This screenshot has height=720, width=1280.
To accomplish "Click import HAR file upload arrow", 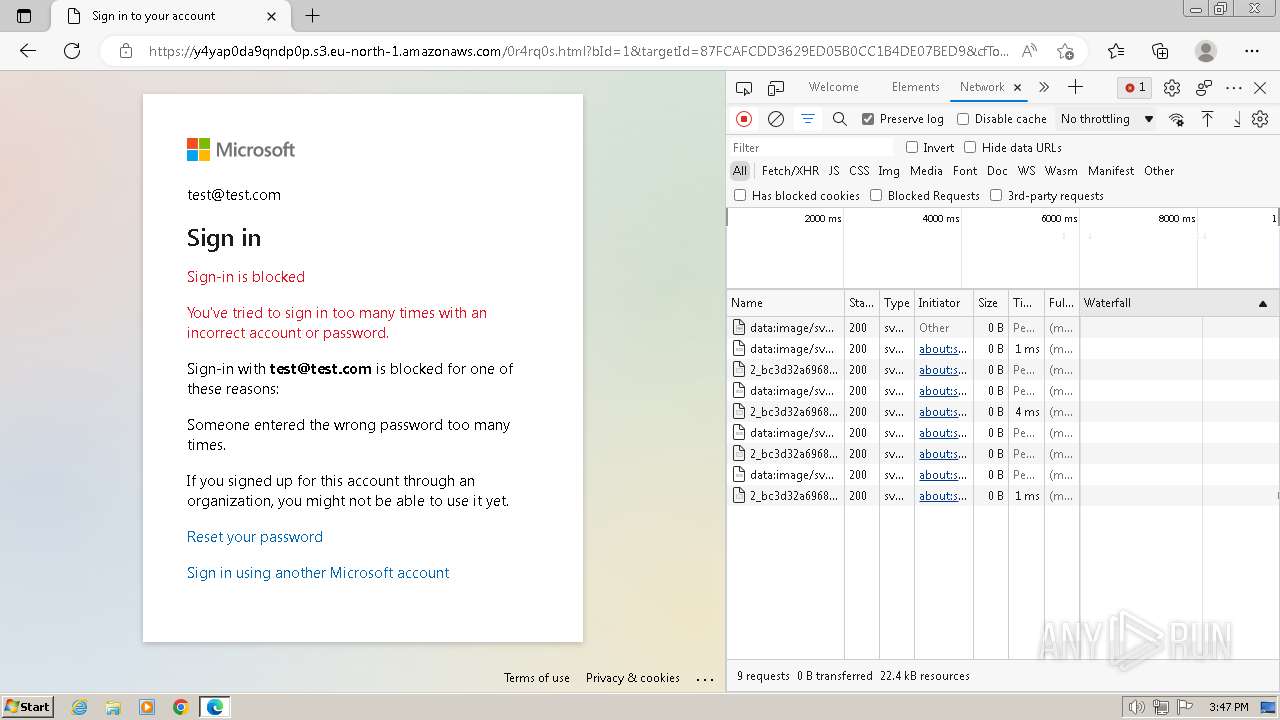I will [x=1207, y=119].
